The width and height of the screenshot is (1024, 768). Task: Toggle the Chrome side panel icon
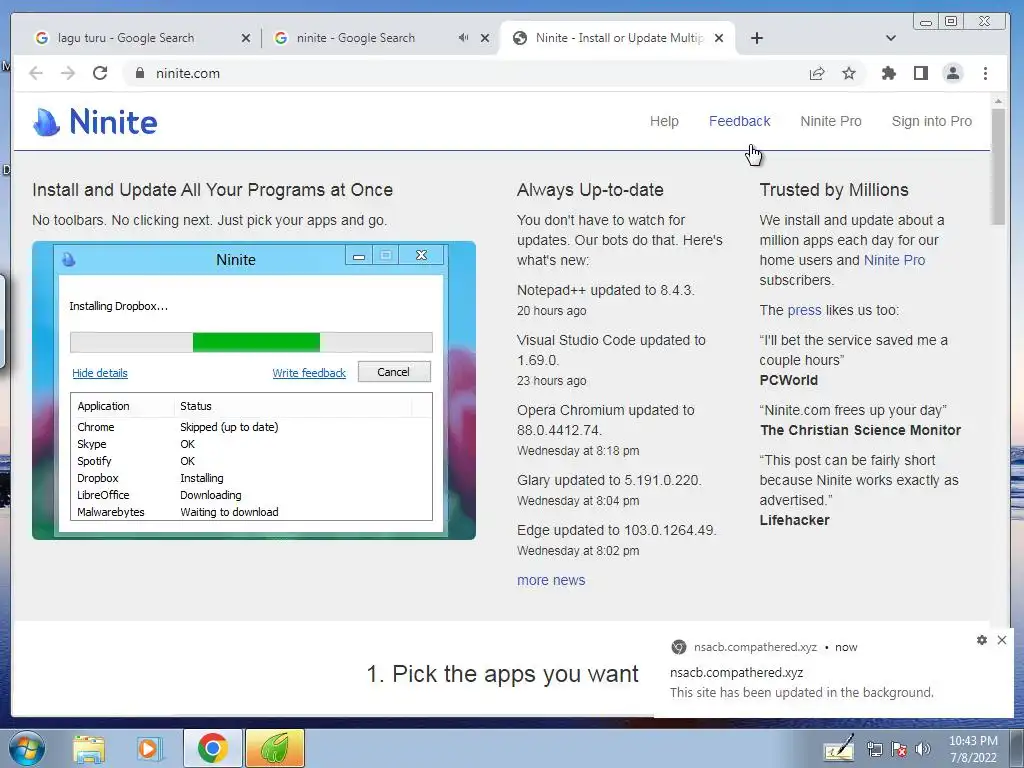(x=921, y=73)
